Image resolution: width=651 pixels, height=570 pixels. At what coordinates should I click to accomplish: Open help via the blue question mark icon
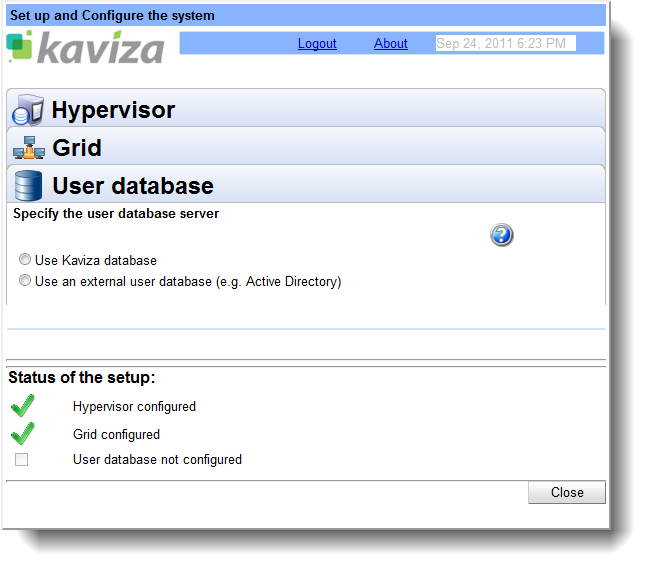click(x=501, y=235)
